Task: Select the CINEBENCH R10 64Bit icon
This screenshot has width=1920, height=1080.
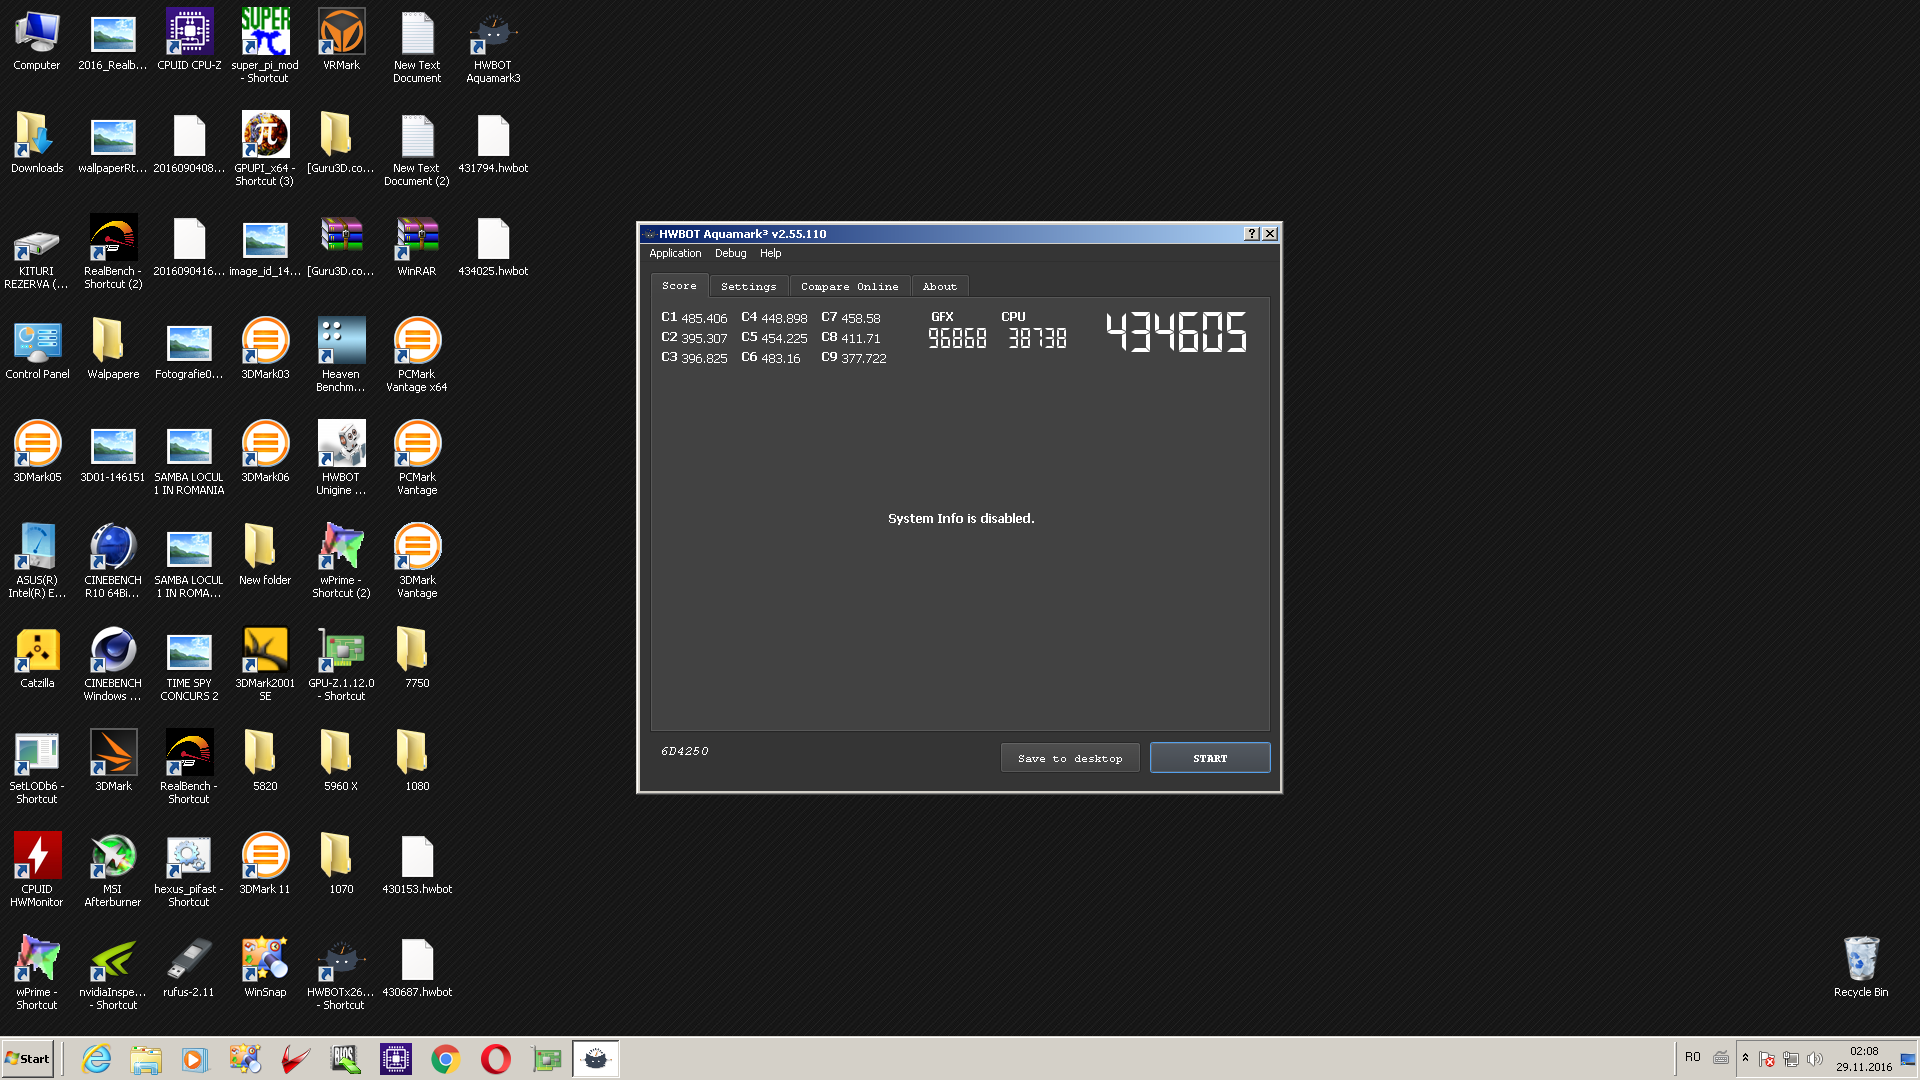Action: click(x=113, y=560)
